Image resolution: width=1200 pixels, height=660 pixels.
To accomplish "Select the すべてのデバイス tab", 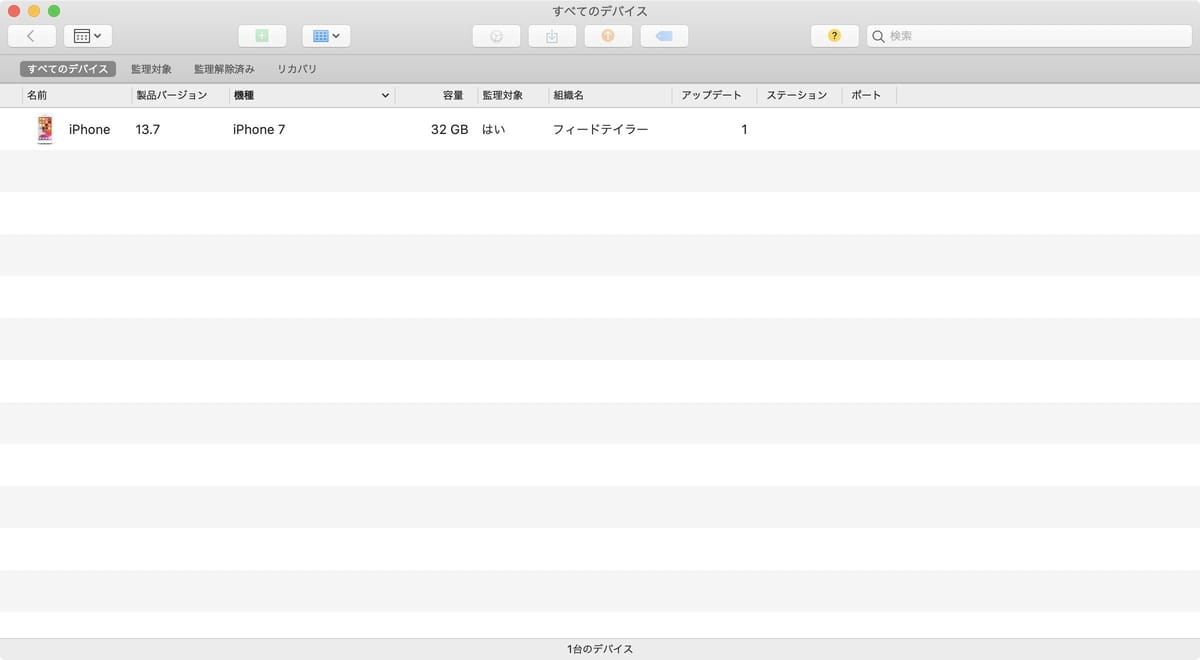I will (x=68, y=69).
